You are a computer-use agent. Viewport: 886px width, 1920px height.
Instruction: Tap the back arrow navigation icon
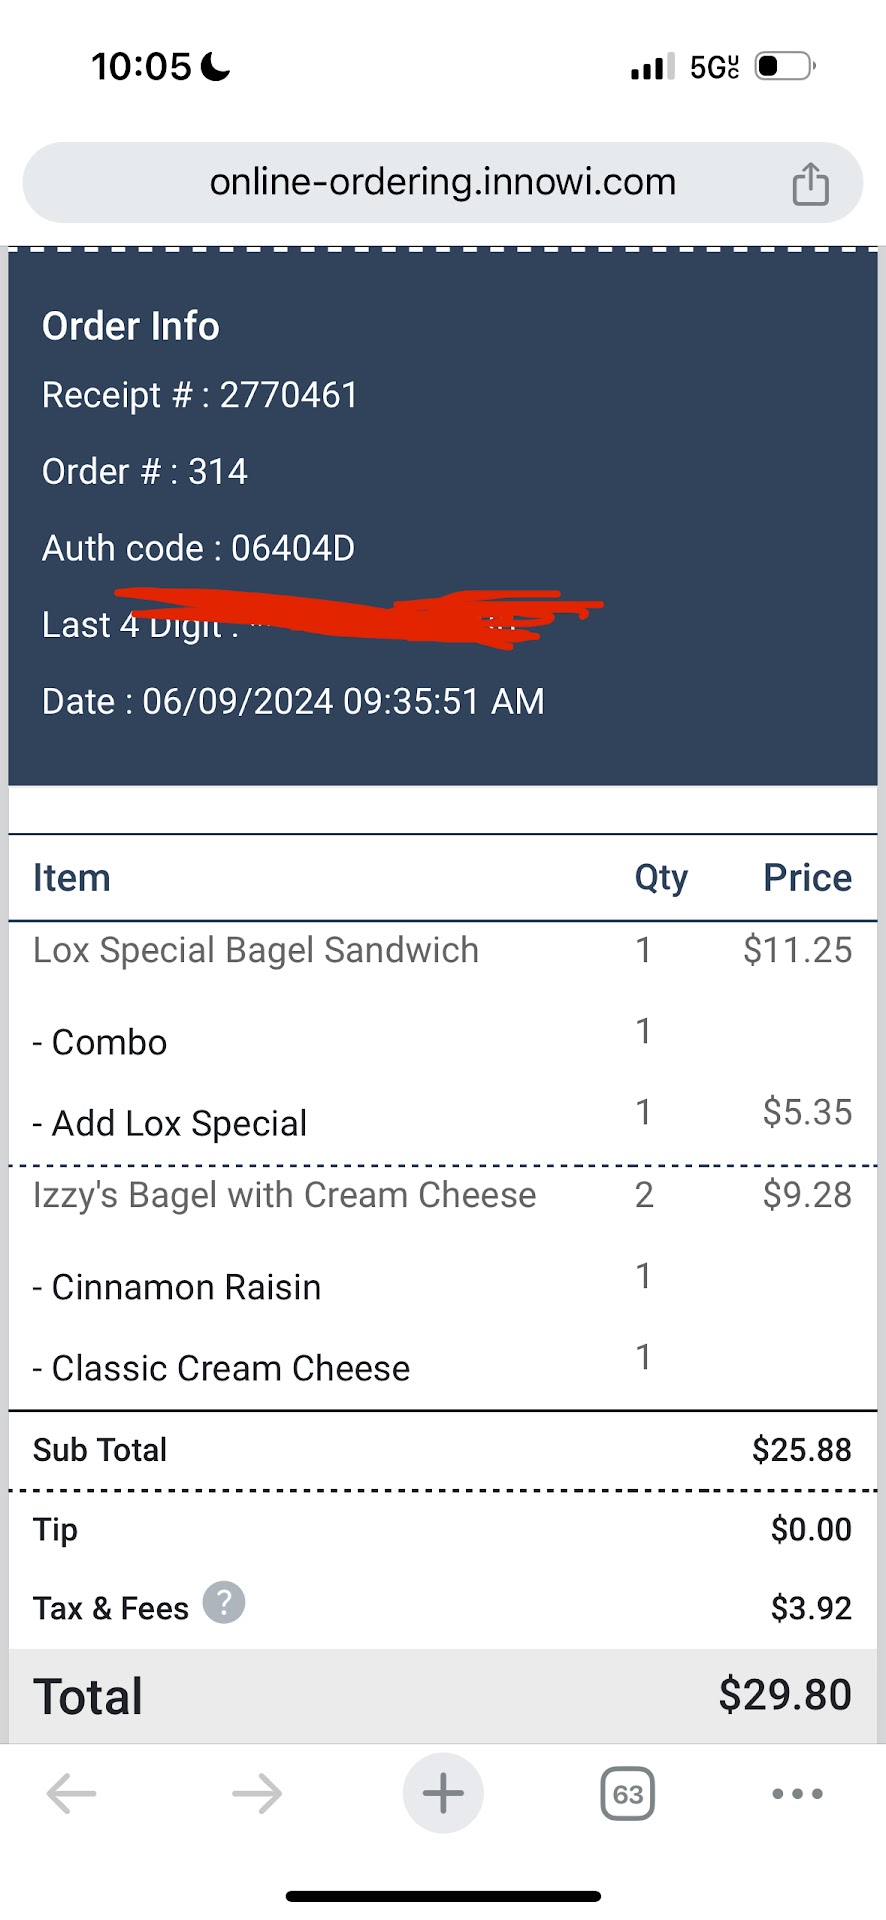click(72, 1793)
